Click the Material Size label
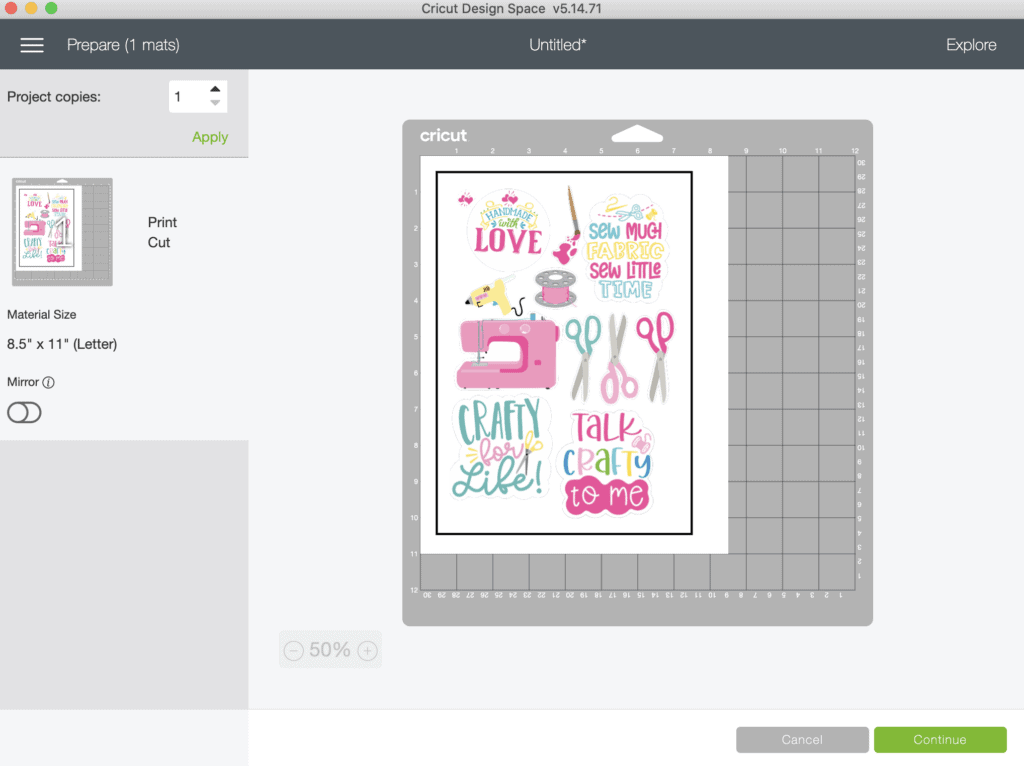The image size is (1024, 766). [42, 315]
